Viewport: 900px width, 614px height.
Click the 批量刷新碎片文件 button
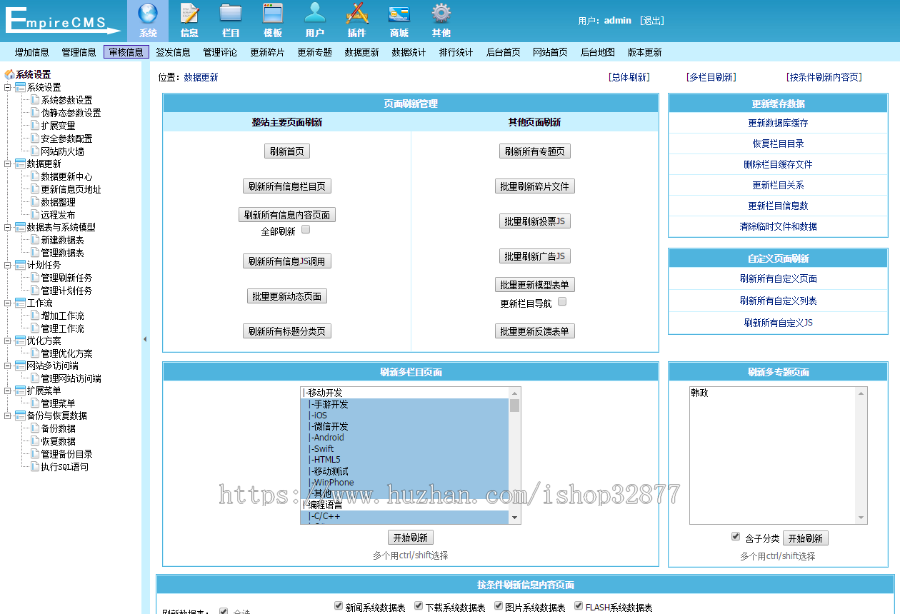coord(534,186)
